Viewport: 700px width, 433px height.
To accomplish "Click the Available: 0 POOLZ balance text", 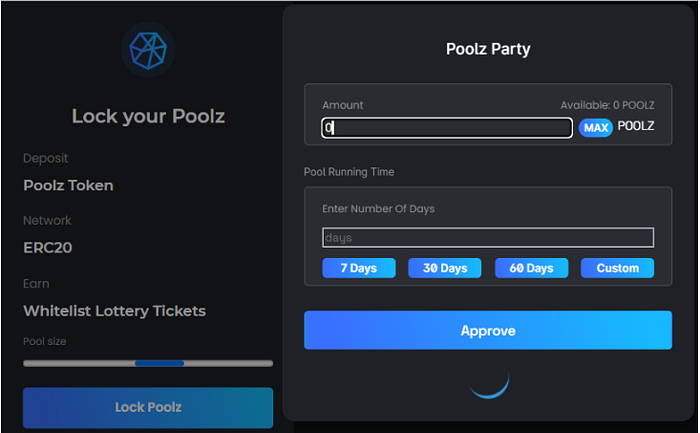I will click(606, 105).
